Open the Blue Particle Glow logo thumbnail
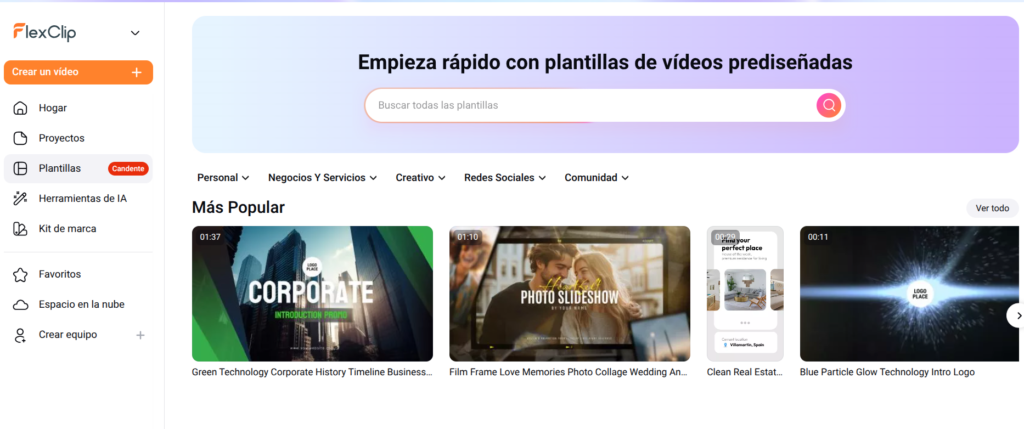 [910, 294]
